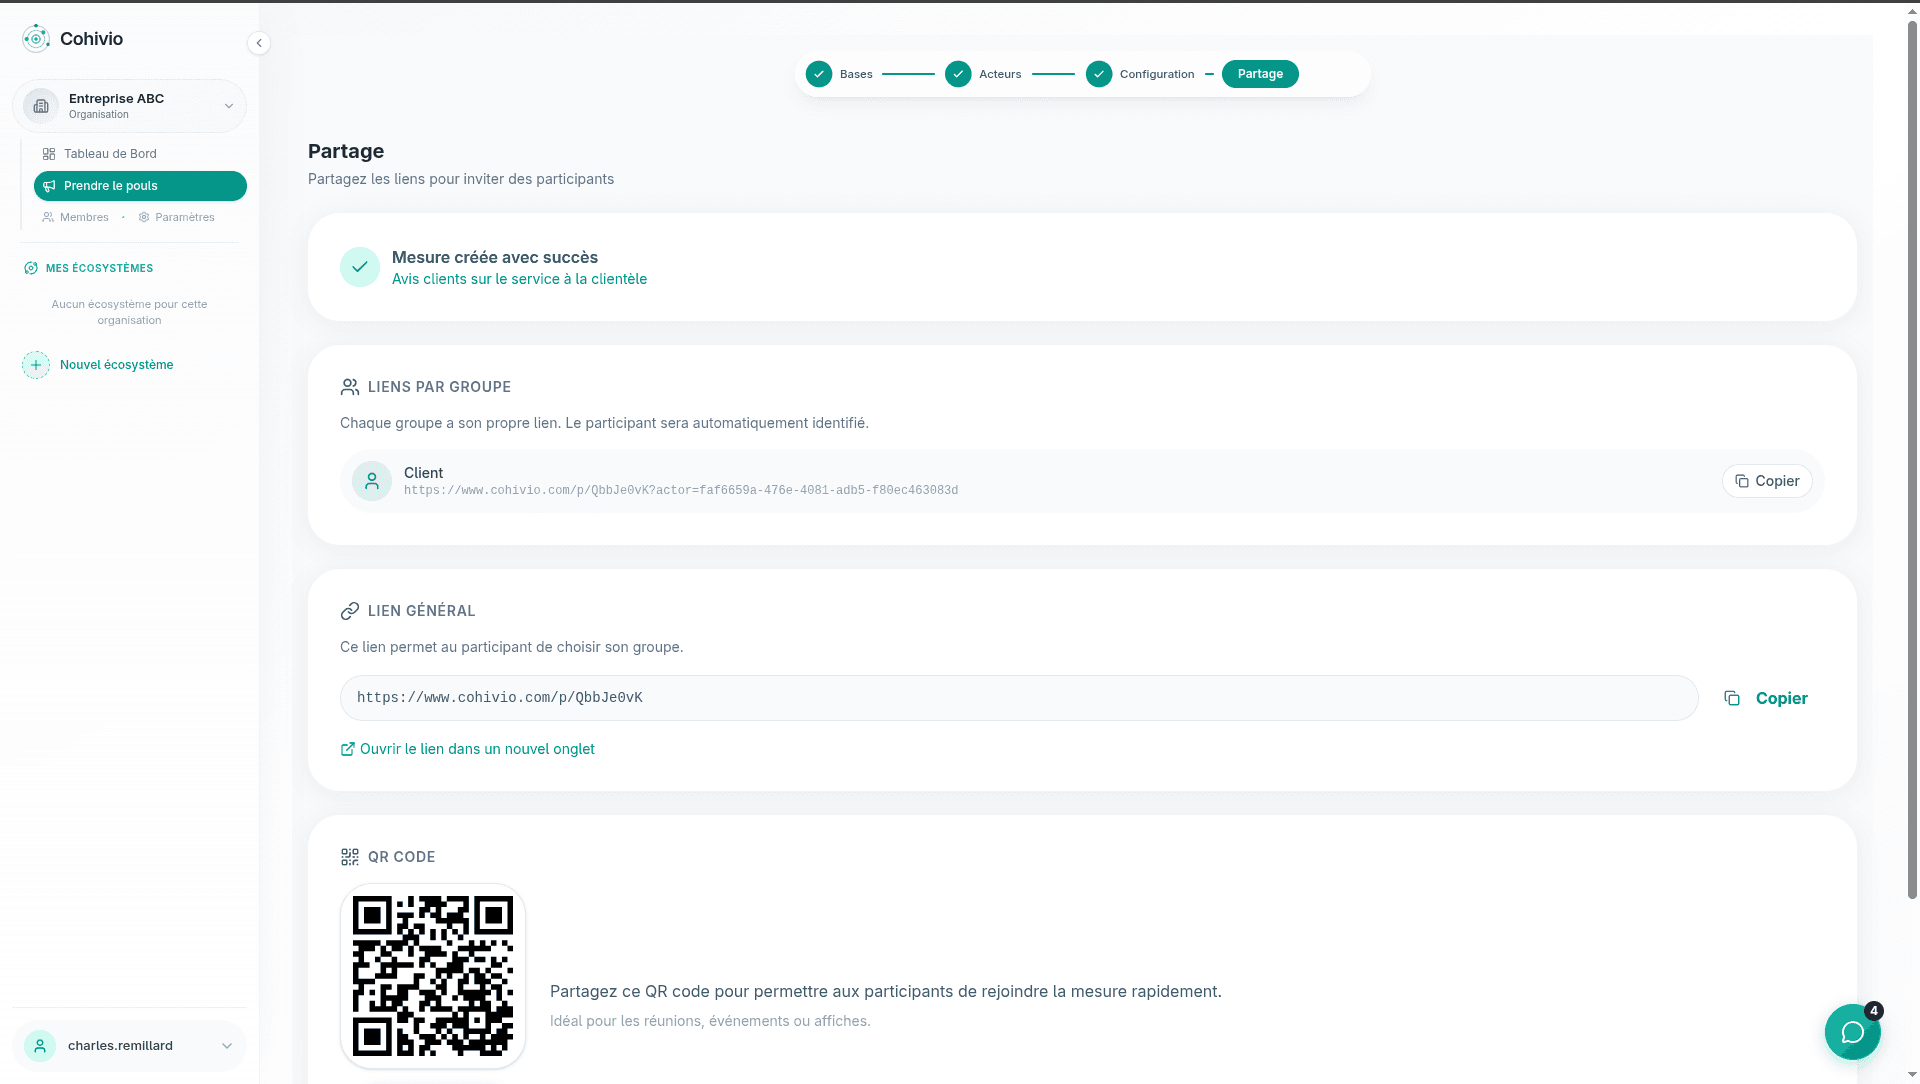Click the chain icon in Lien Général header
Screen dimensions: 1920x1084
coord(349,611)
